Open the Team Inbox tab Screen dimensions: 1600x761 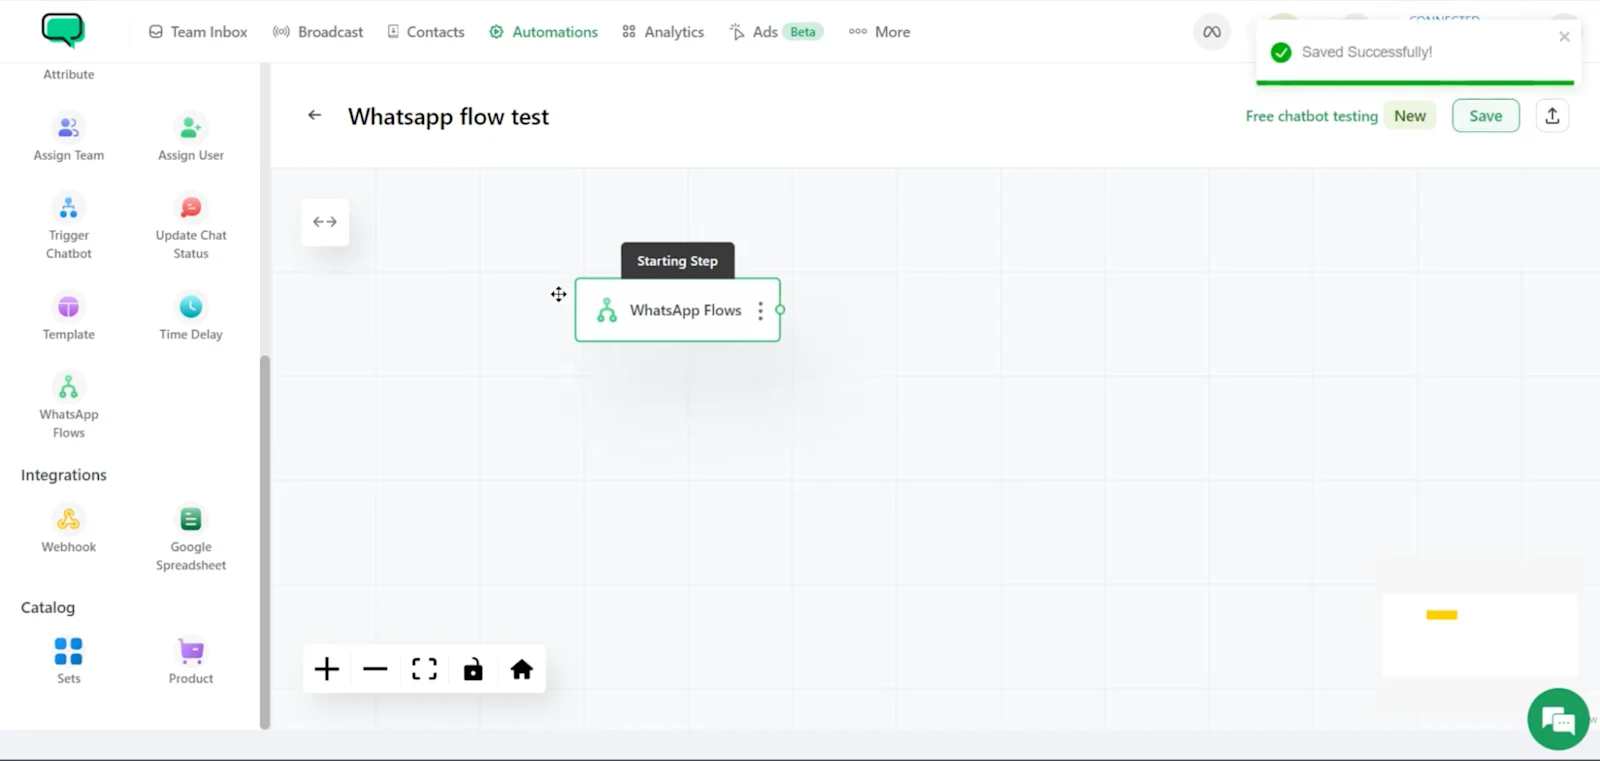click(x=198, y=32)
